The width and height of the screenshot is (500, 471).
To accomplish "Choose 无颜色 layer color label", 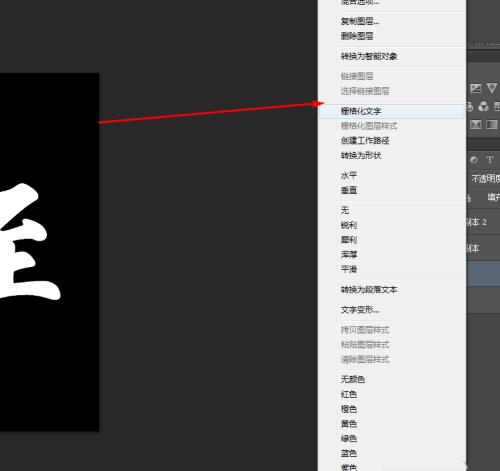I will pos(353,379).
